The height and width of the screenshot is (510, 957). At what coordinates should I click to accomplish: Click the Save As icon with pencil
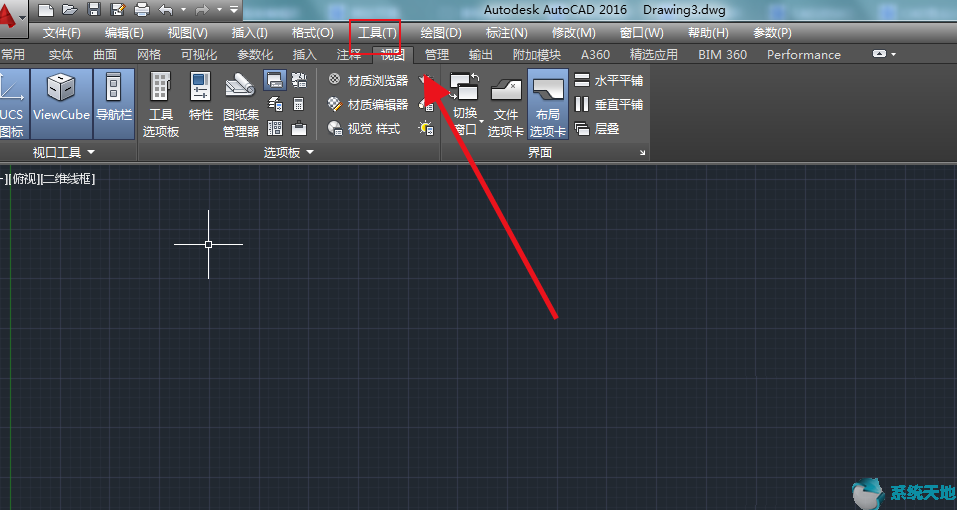[x=118, y=10]
